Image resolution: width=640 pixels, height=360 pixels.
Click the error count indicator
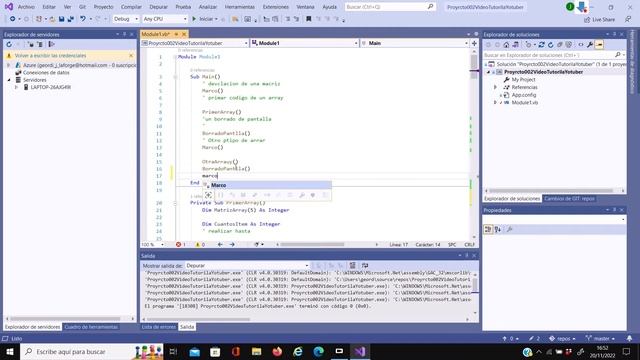pyautogui.click(x=180, y=244)
